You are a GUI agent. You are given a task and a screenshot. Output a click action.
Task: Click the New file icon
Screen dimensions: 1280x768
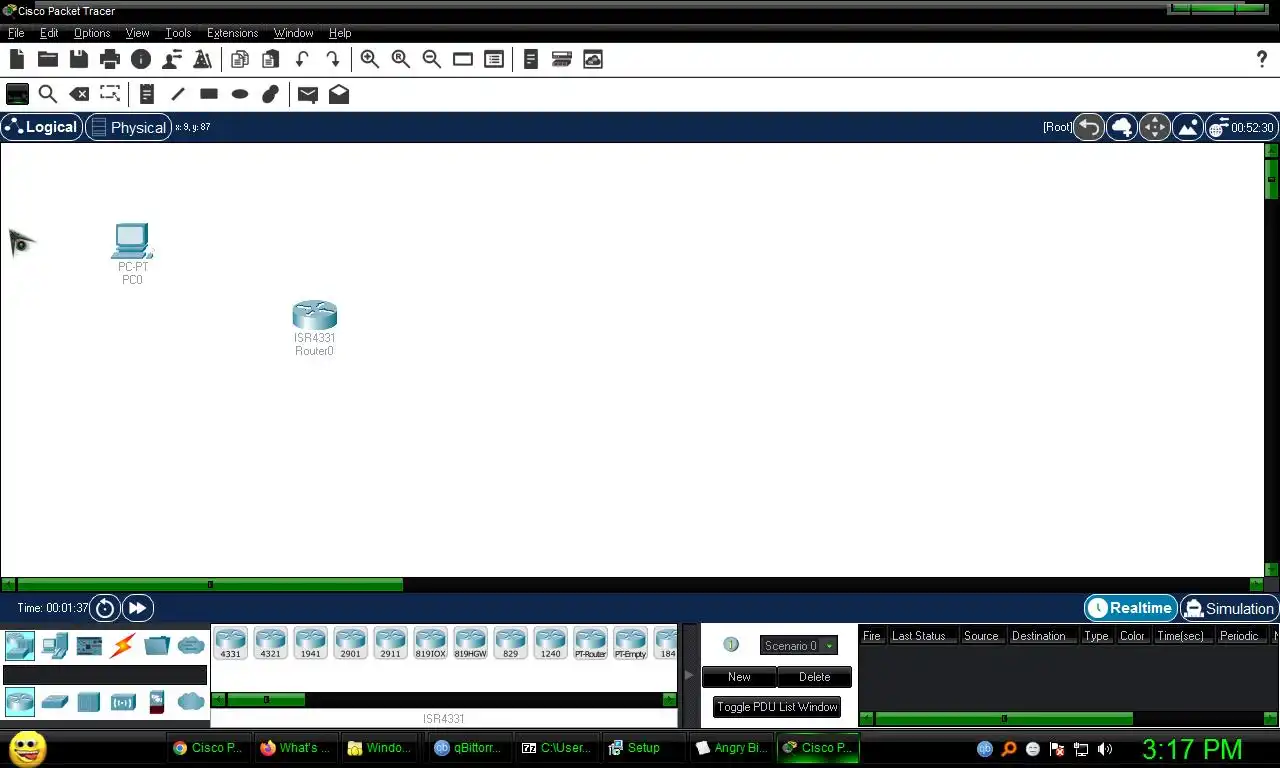pos(16,59)
